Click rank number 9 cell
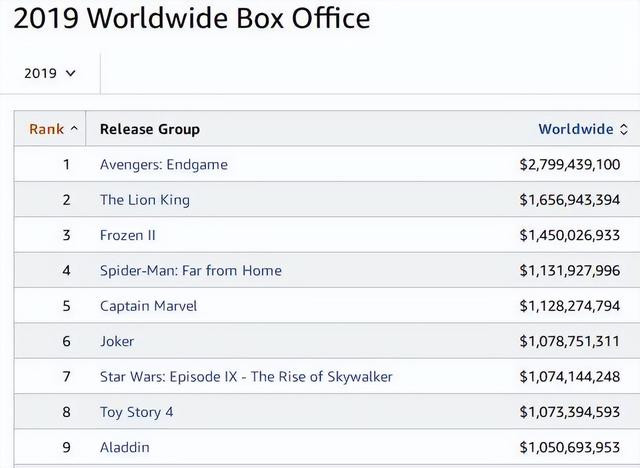Screen dimensions: 640x468 (x=67, y=448)
